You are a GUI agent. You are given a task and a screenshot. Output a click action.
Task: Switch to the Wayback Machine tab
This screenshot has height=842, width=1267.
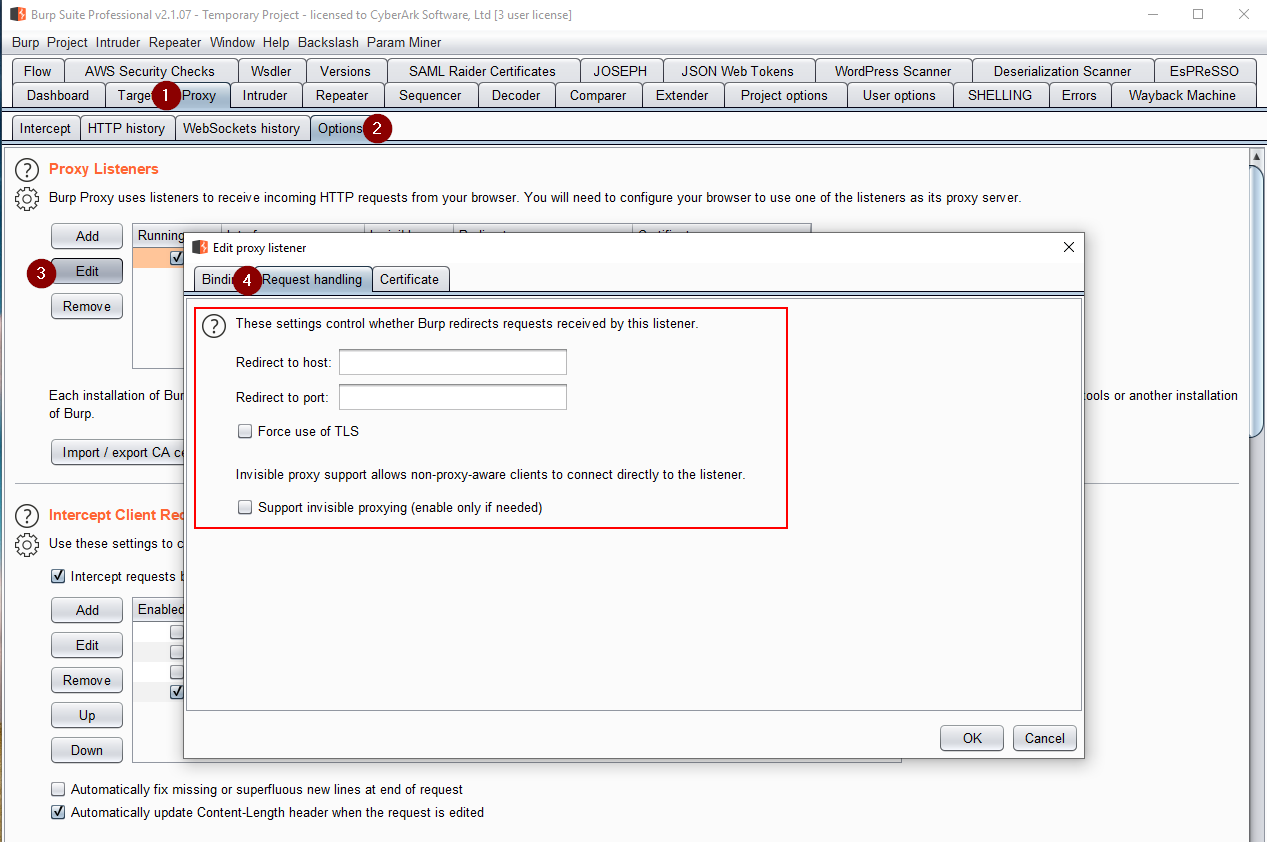[1182, 95]
